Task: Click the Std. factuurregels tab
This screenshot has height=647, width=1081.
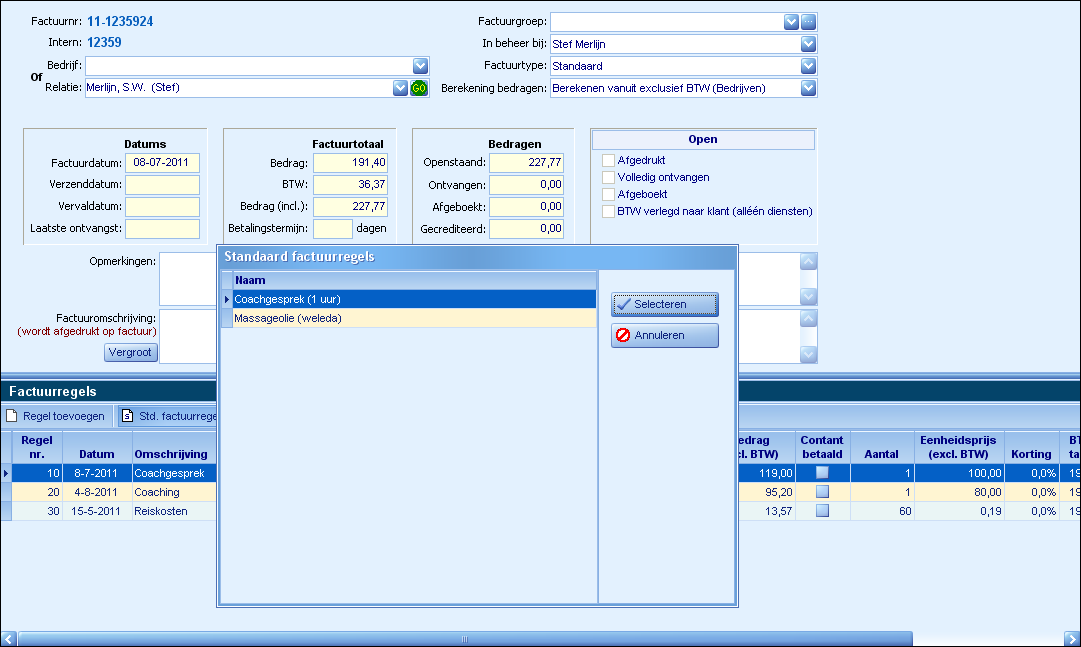Action: [168, 416]
